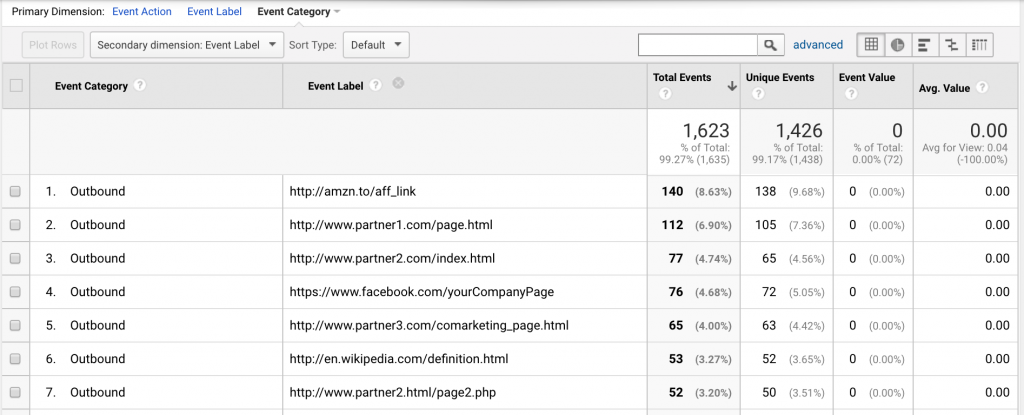Click the Event Category column header
Screen dimensions: 1024x415
click(91, 86)
